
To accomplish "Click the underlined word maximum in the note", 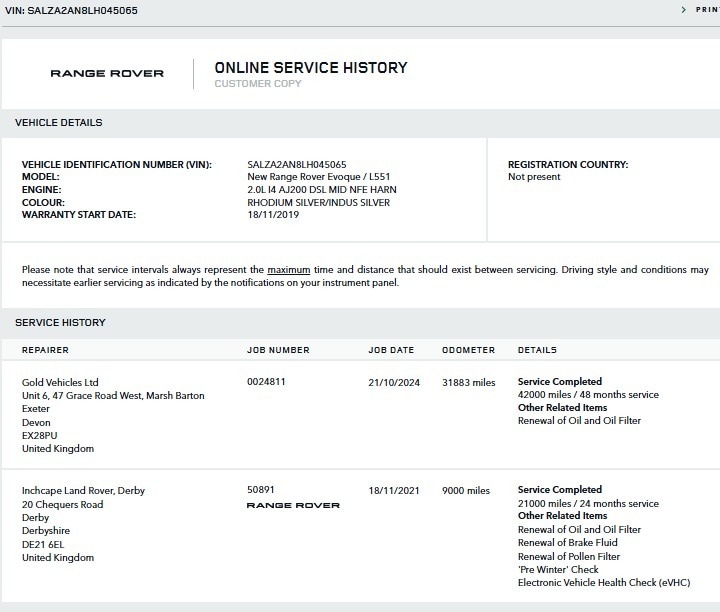I will [x=288, y=270].
